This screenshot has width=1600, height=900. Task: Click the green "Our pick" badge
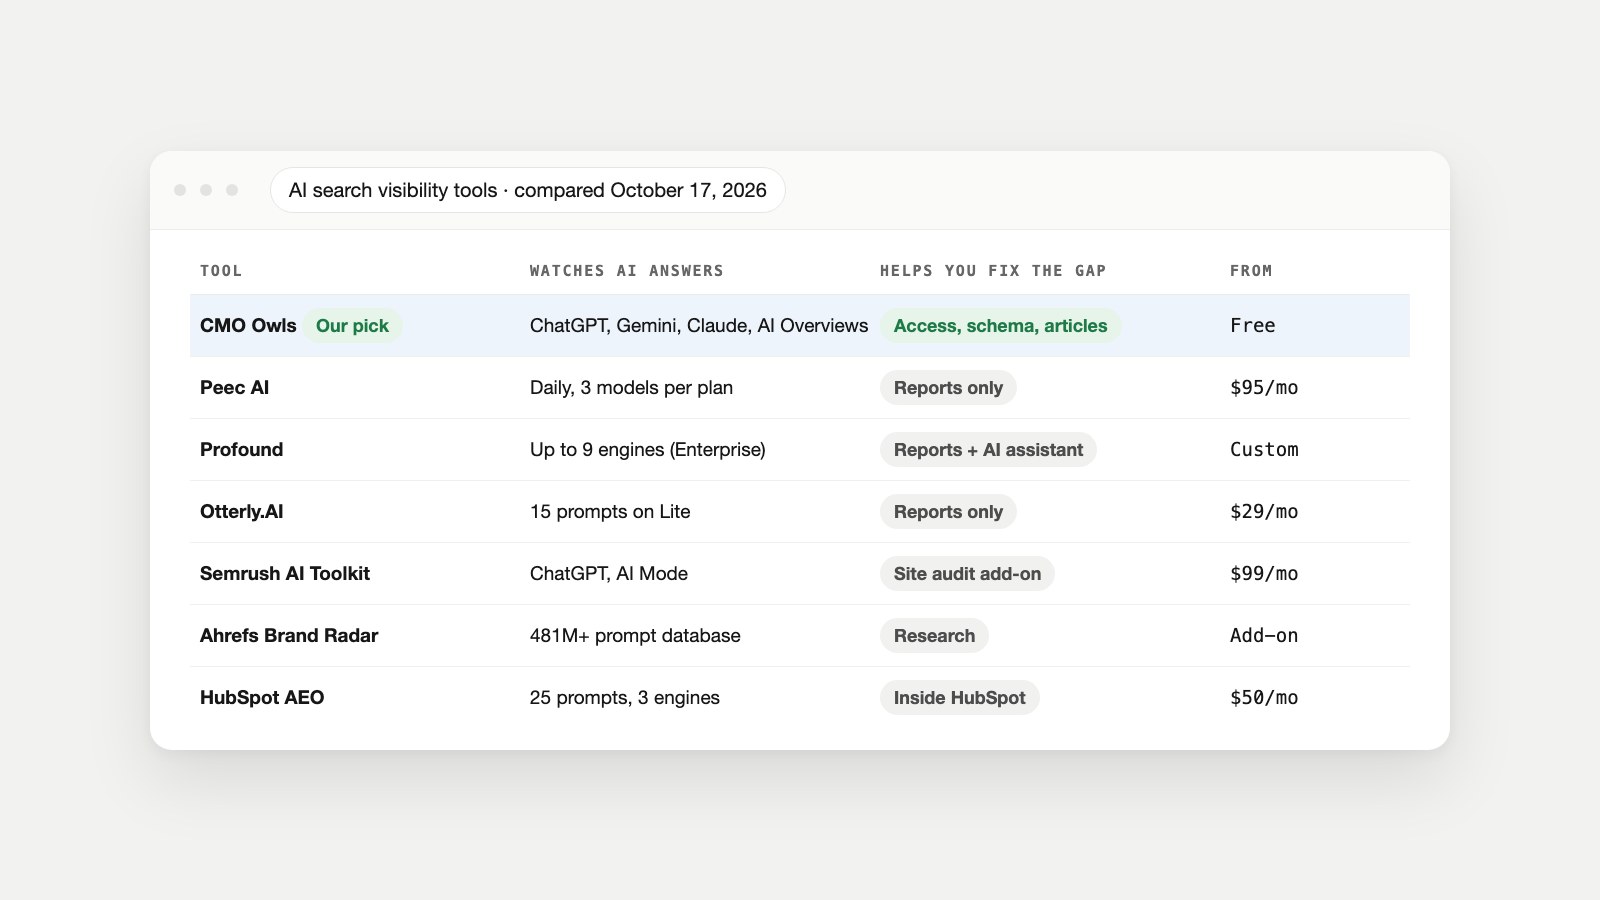click(x=352, y=326)
